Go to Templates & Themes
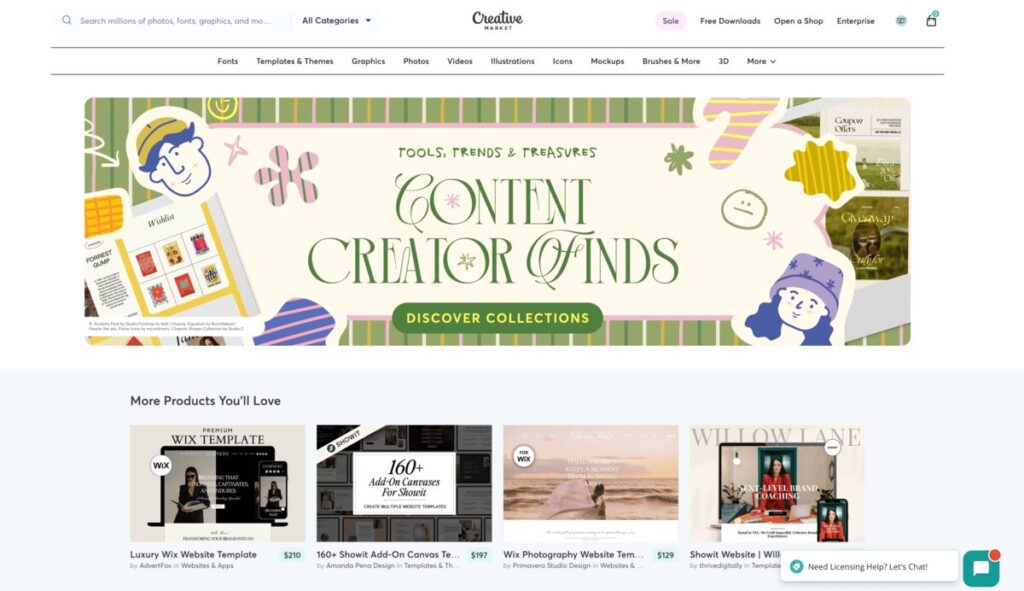The width and height of the screenshot is (1024, 591). tap(295, 61)
